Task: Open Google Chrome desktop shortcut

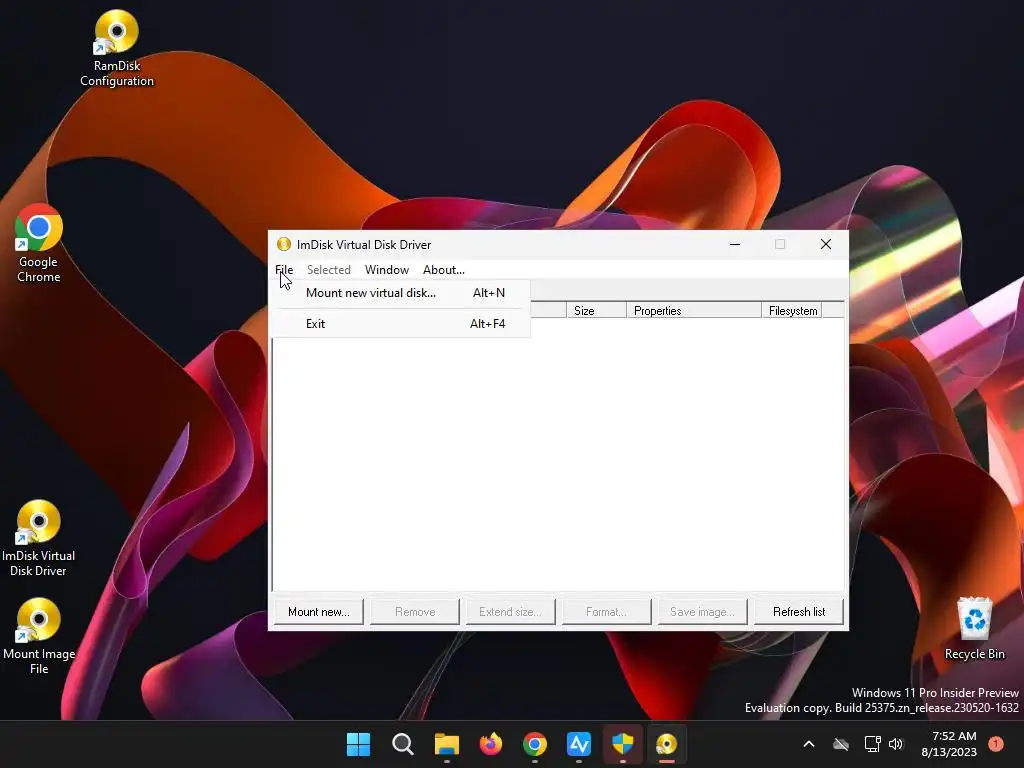Action: pyautogui.click(x=39, y=244)
